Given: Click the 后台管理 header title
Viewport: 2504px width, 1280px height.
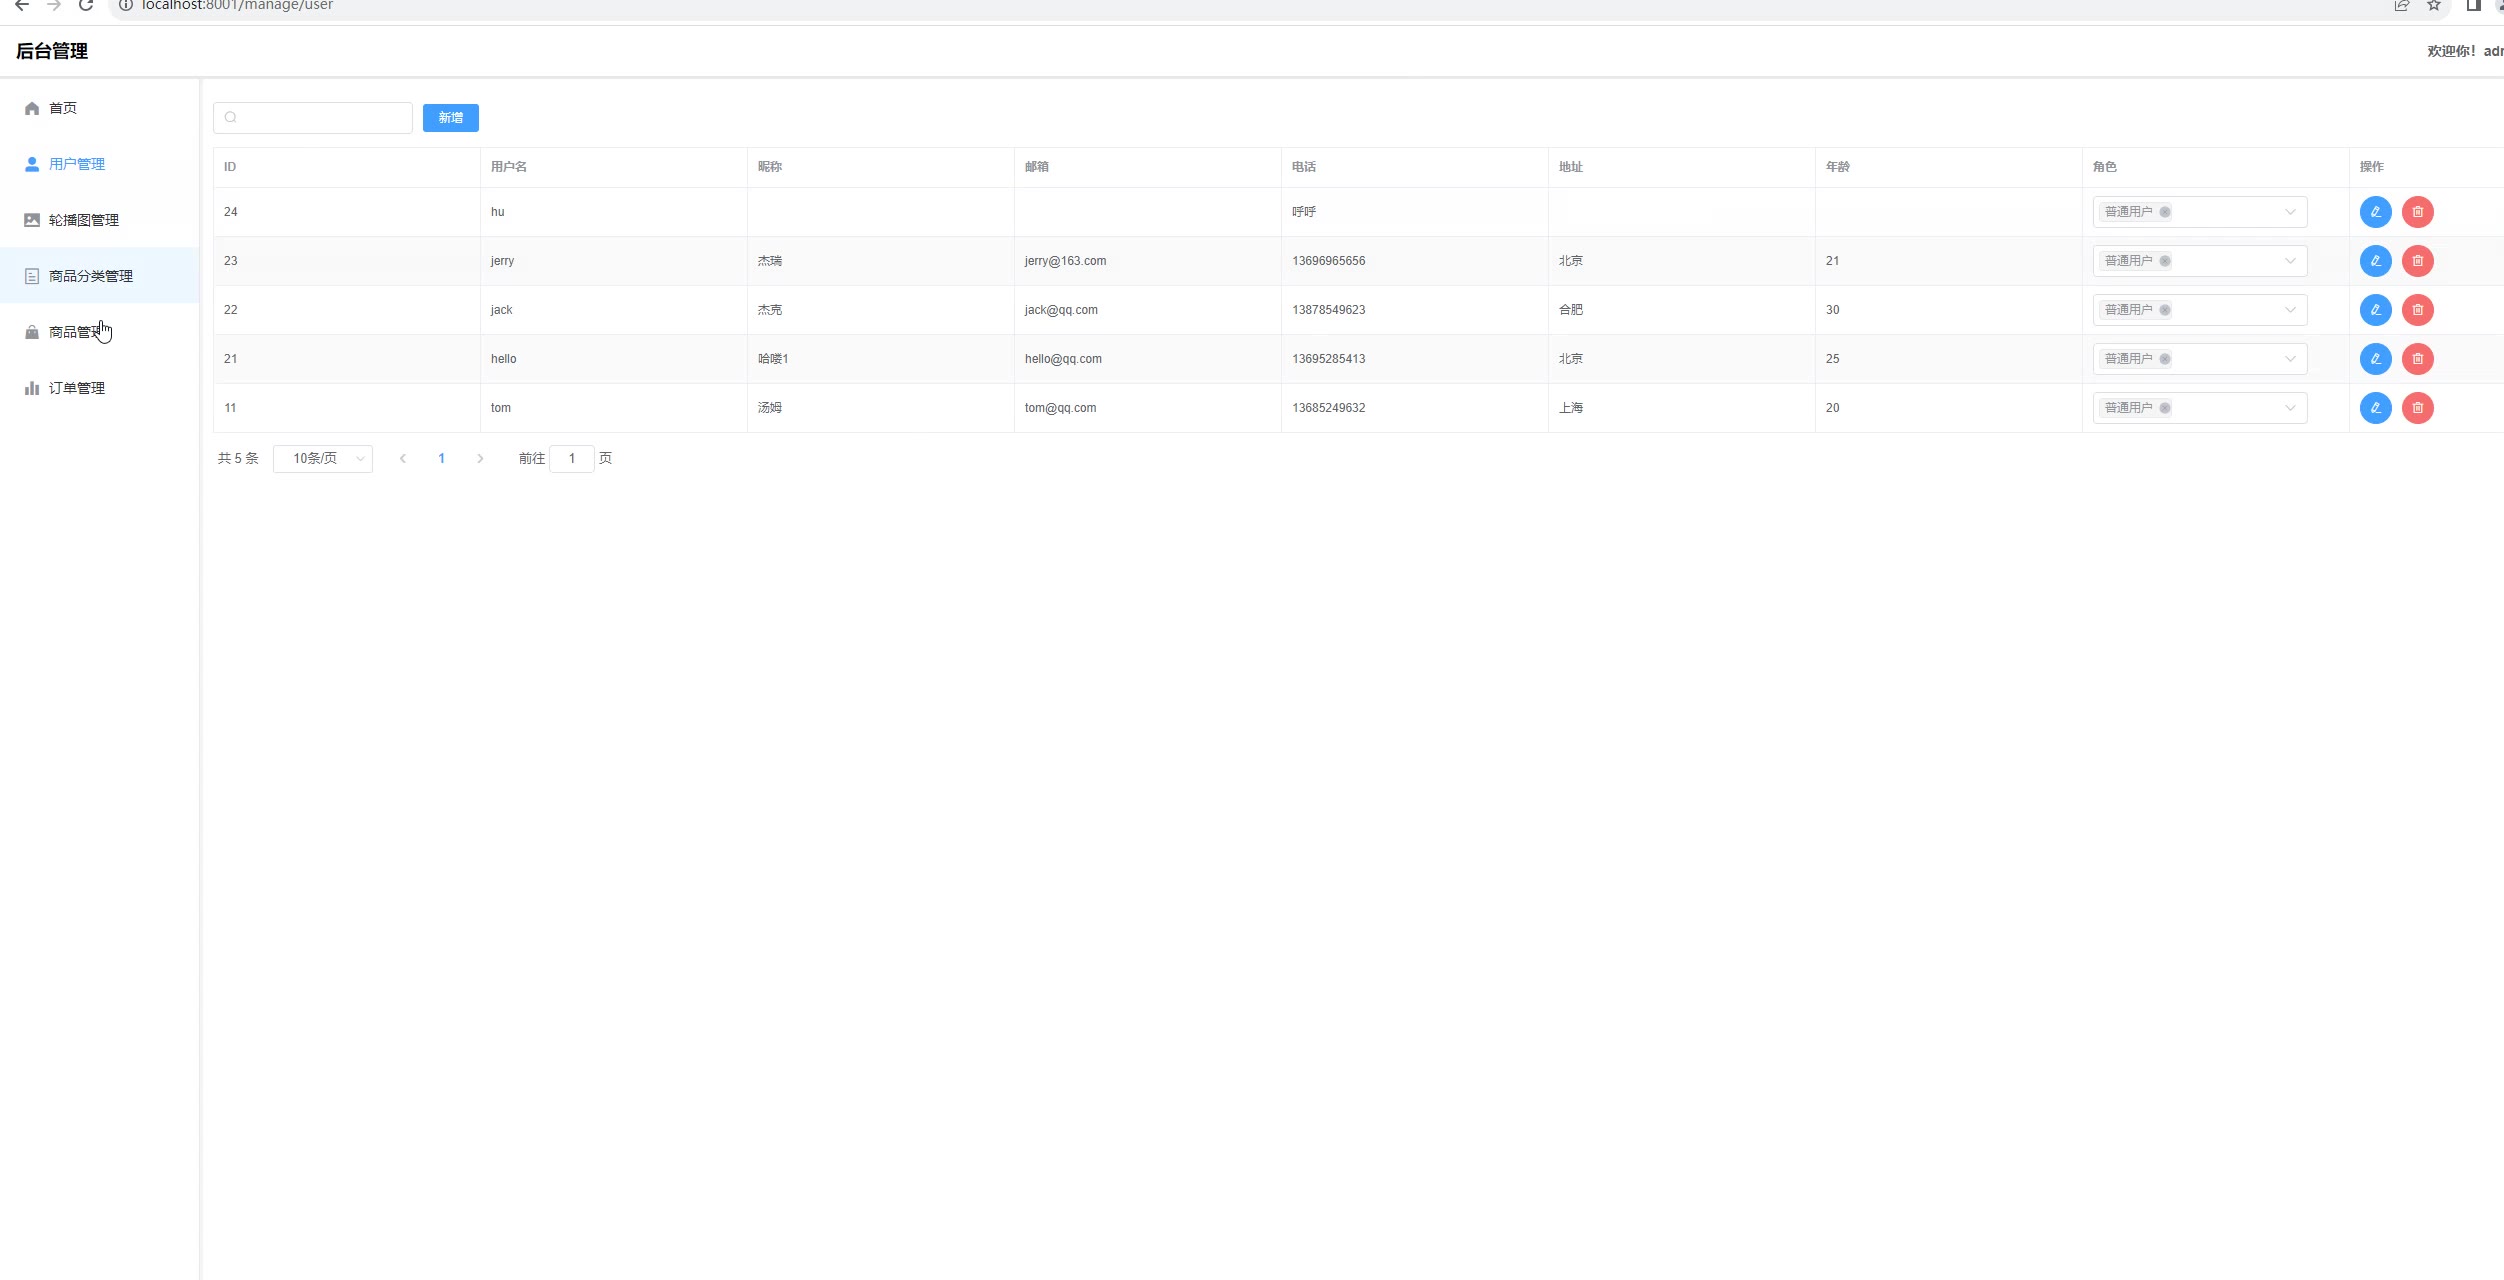Looking at the screenshot, I should (x=52, y=51).
